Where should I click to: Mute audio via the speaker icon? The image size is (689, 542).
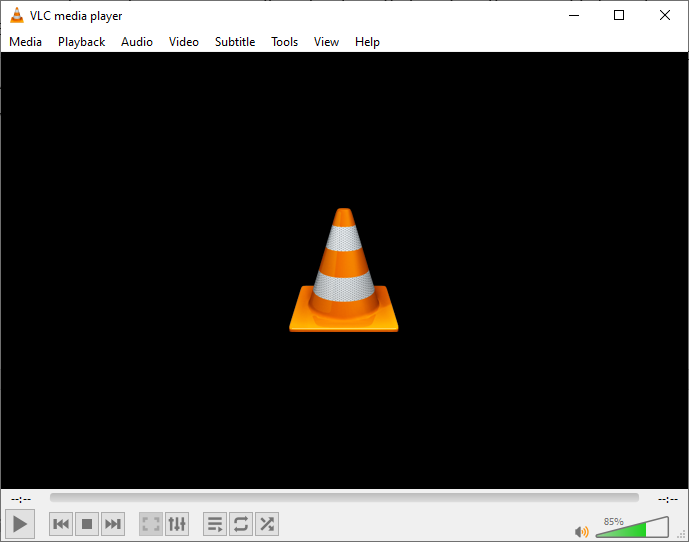click(581, 531)
